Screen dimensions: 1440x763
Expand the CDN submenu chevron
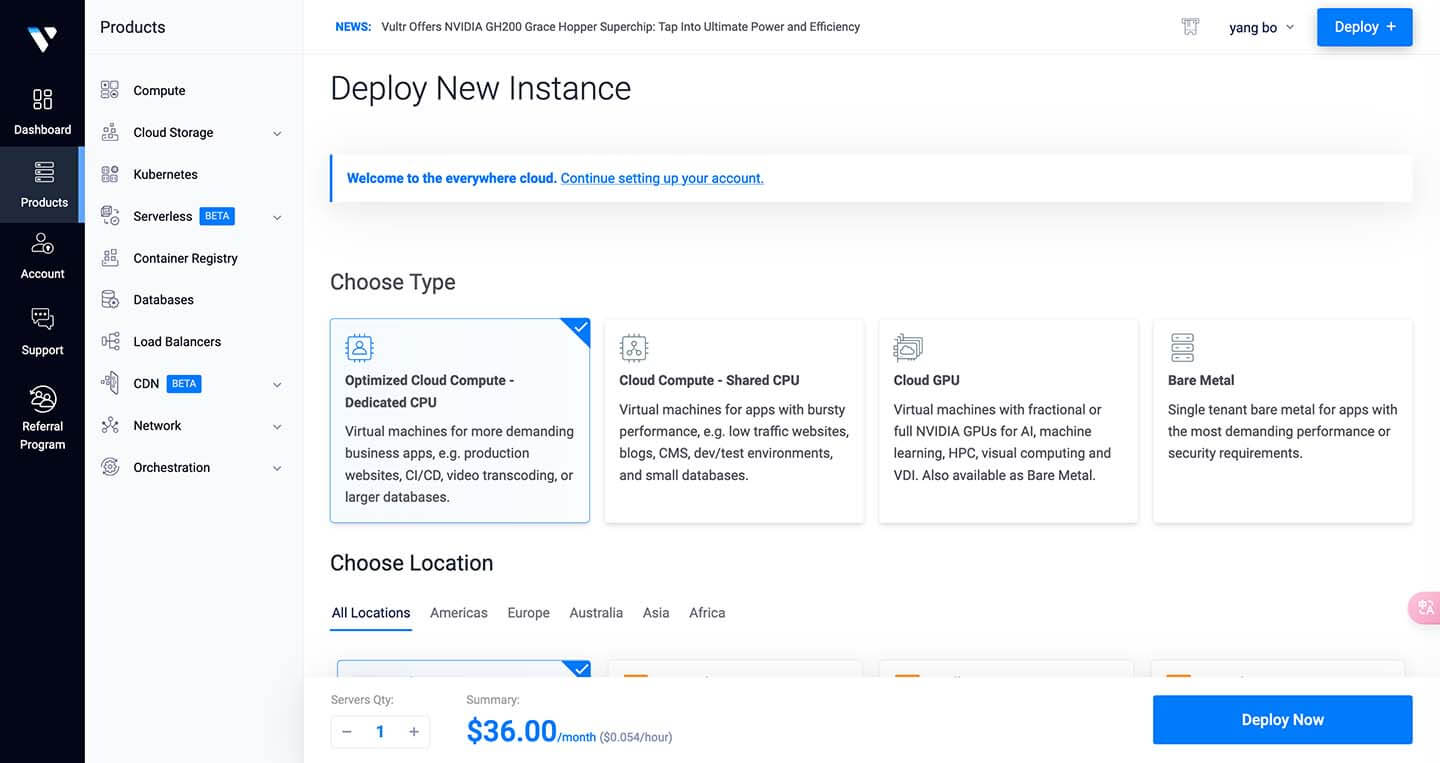[277, 385]
